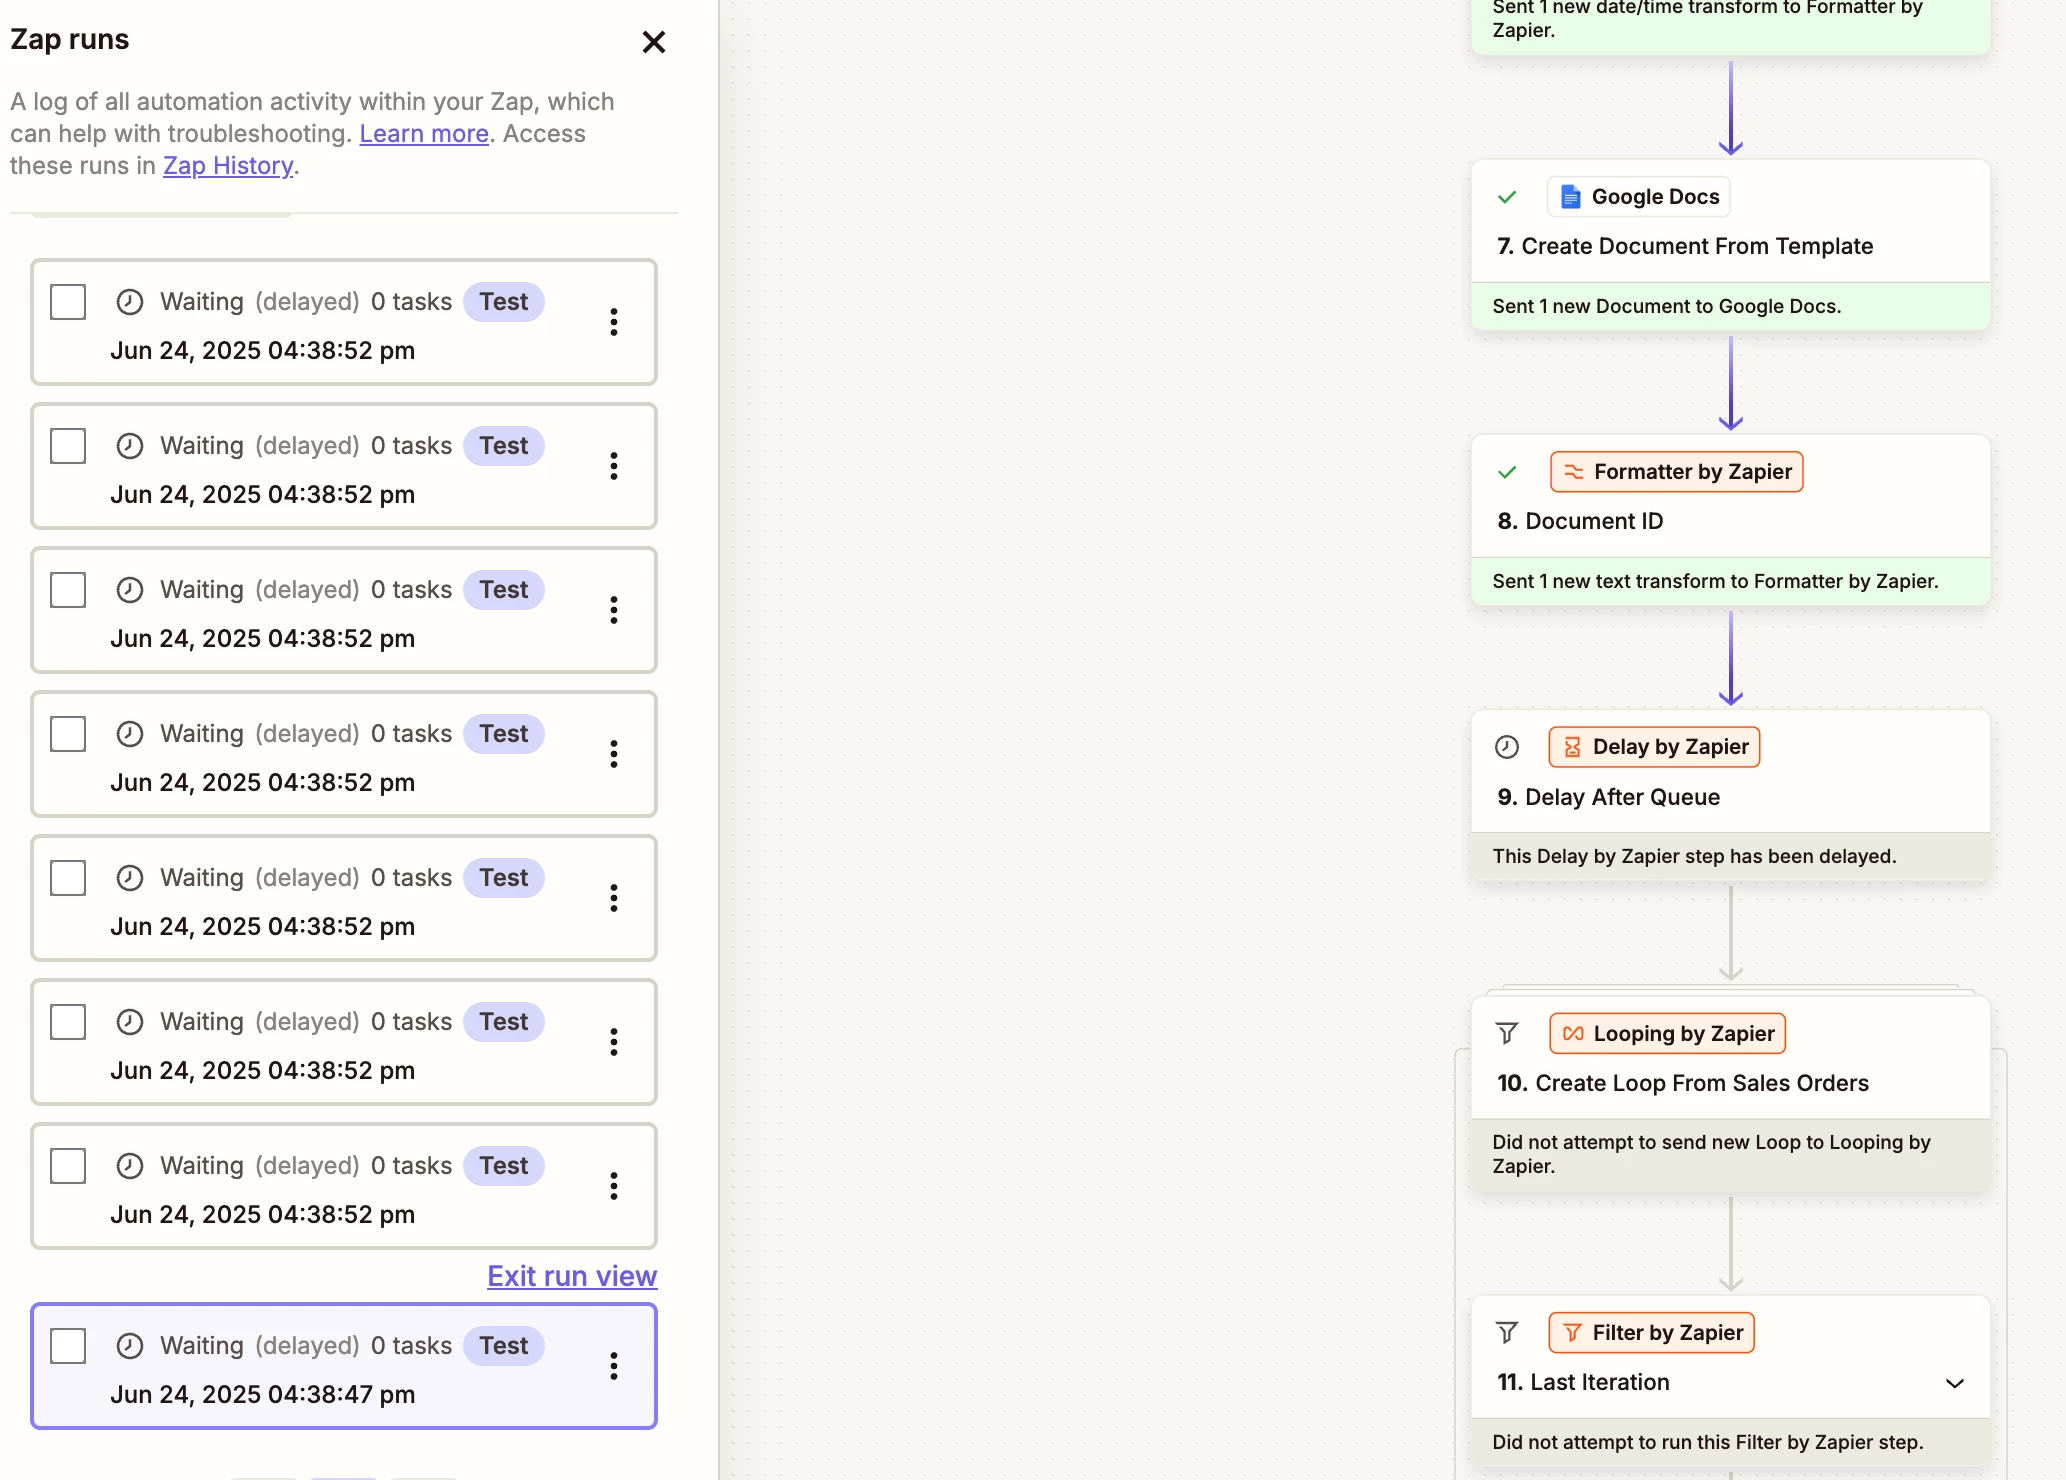Click 'Sent 1 new Document to Google Docs.' status
The width and height of the screenshot is (2066, 1480).
(1666, 306)
